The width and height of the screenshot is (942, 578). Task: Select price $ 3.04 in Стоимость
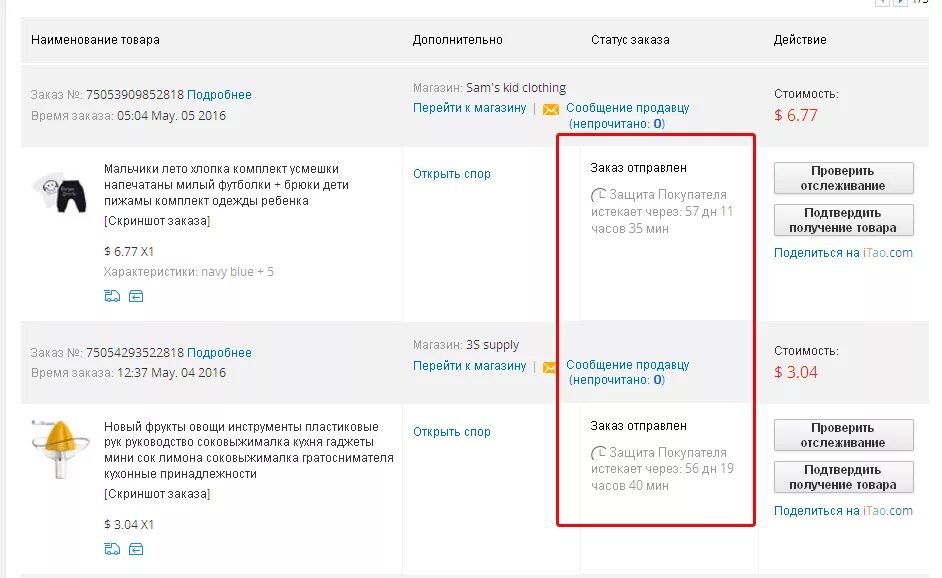tap(796, 373)
